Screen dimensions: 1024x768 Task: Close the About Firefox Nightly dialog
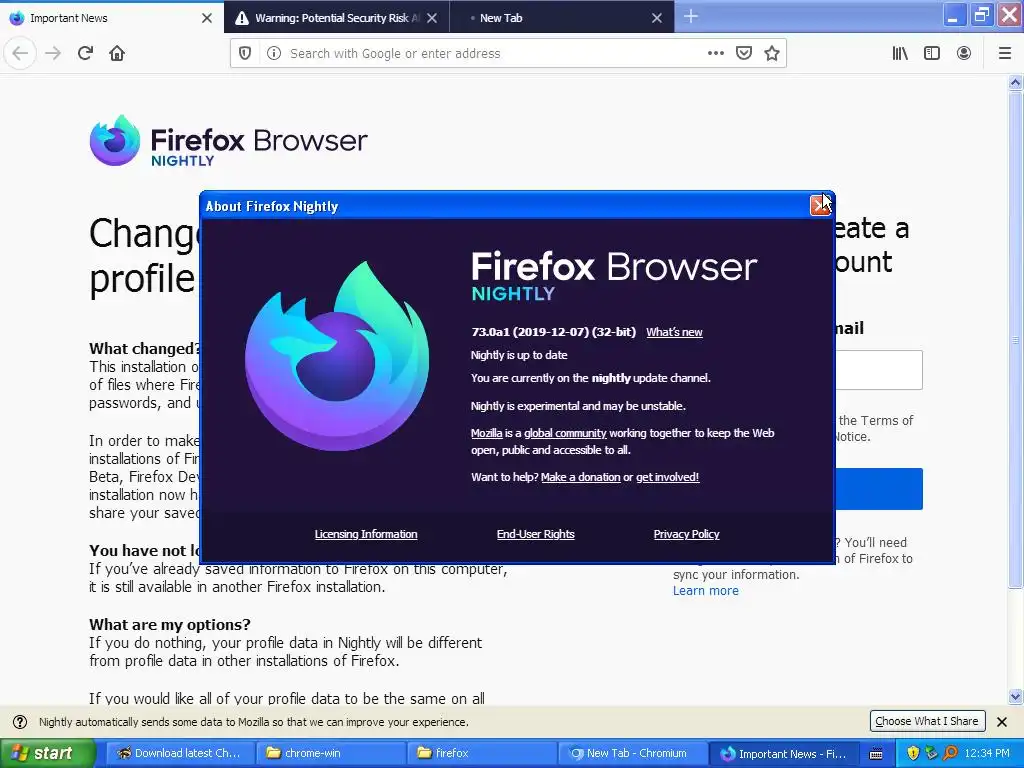(x=820, y=206)
